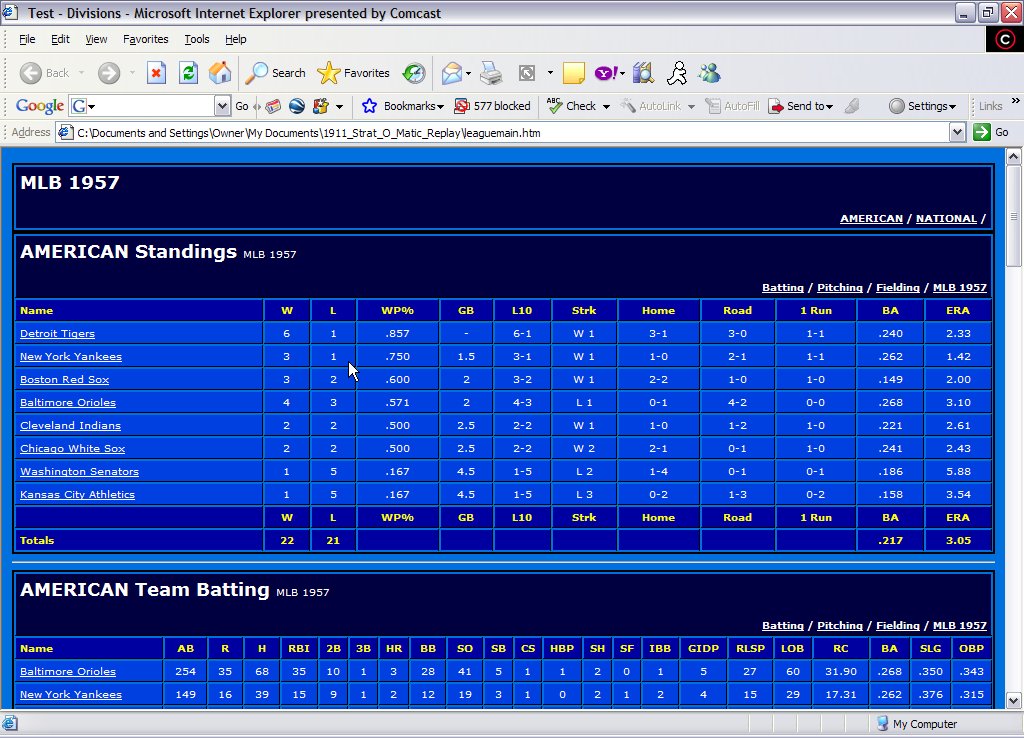Click Totals row BA value .217
Screen dimensions: 1024x738
[890, 541]
